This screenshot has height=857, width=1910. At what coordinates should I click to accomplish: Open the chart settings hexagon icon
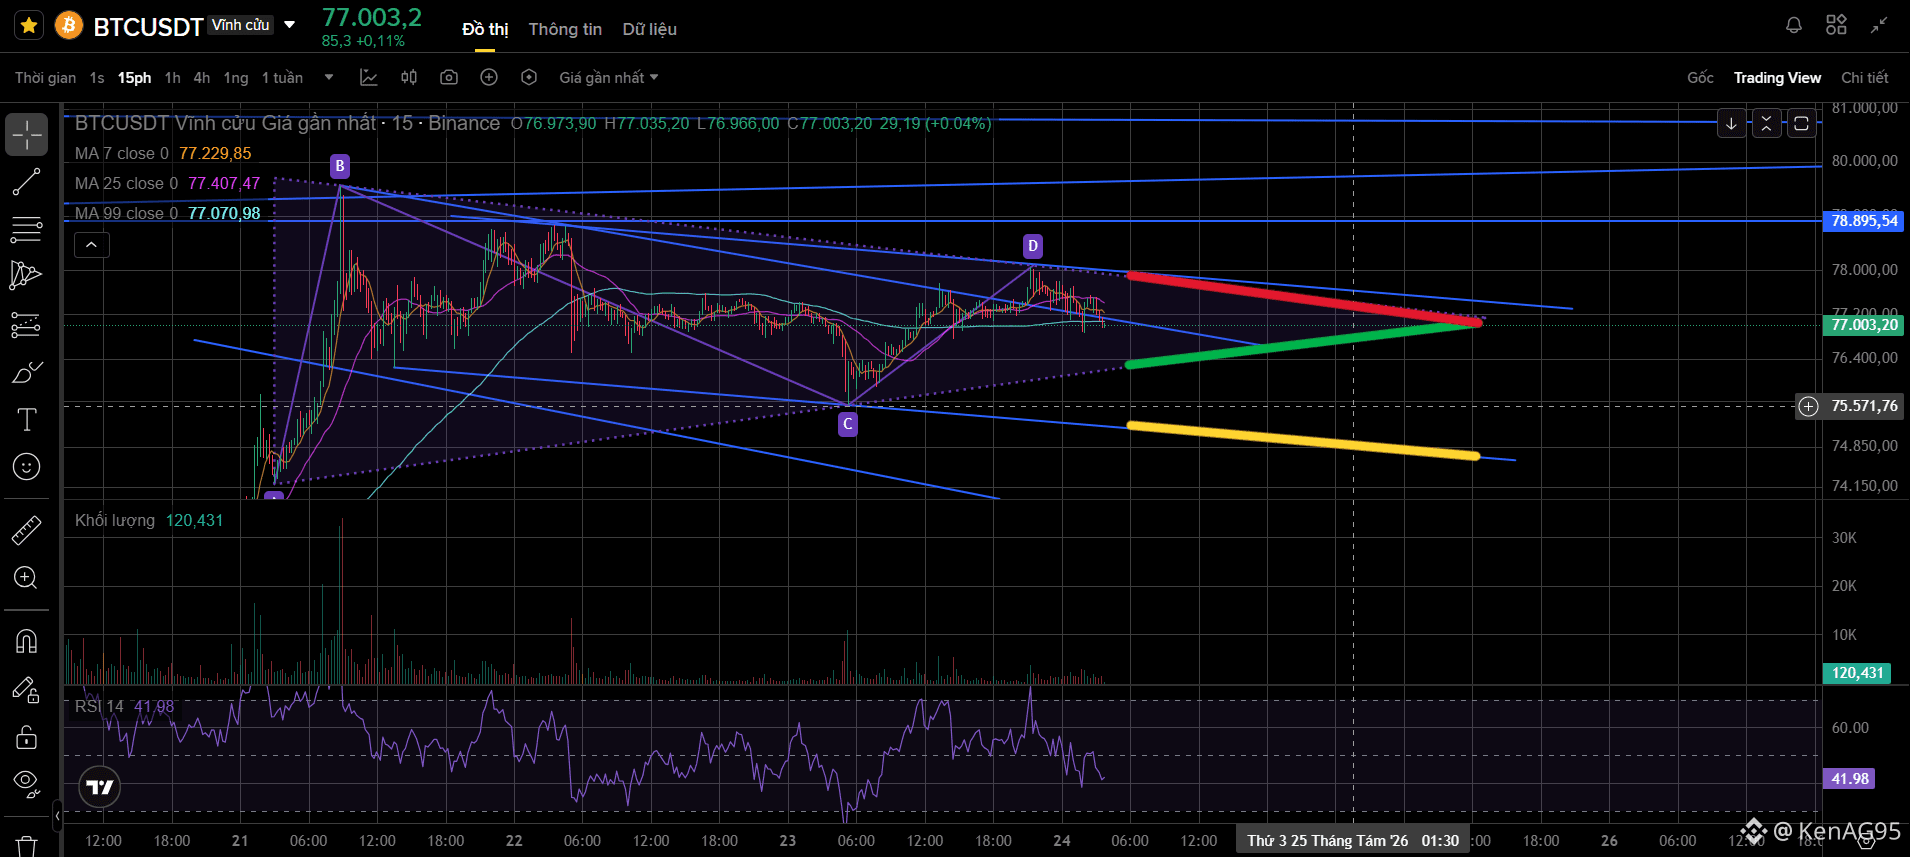click(x=529, y=78)
